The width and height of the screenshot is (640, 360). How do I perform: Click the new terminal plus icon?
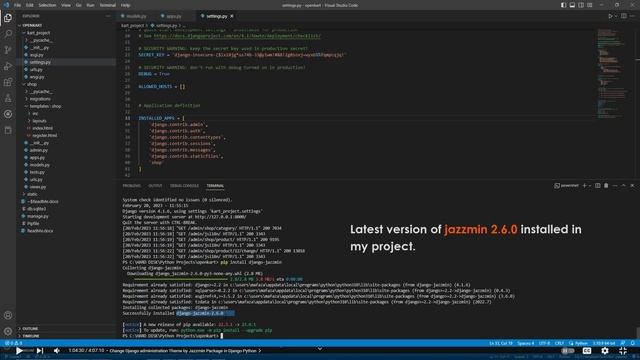pyautogui.click(x=584, y=186)
